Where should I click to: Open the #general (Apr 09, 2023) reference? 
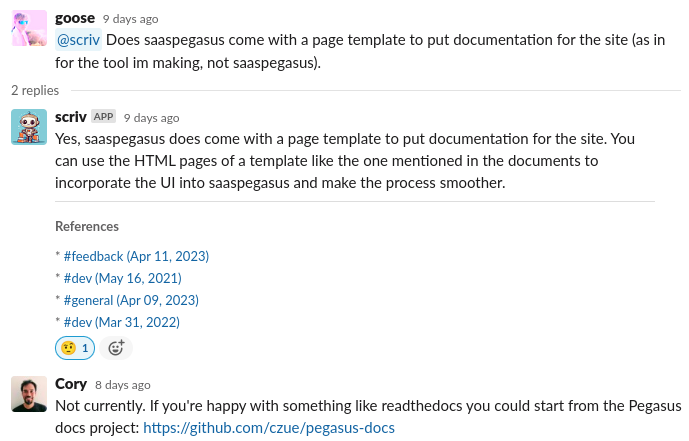[131, 300]
